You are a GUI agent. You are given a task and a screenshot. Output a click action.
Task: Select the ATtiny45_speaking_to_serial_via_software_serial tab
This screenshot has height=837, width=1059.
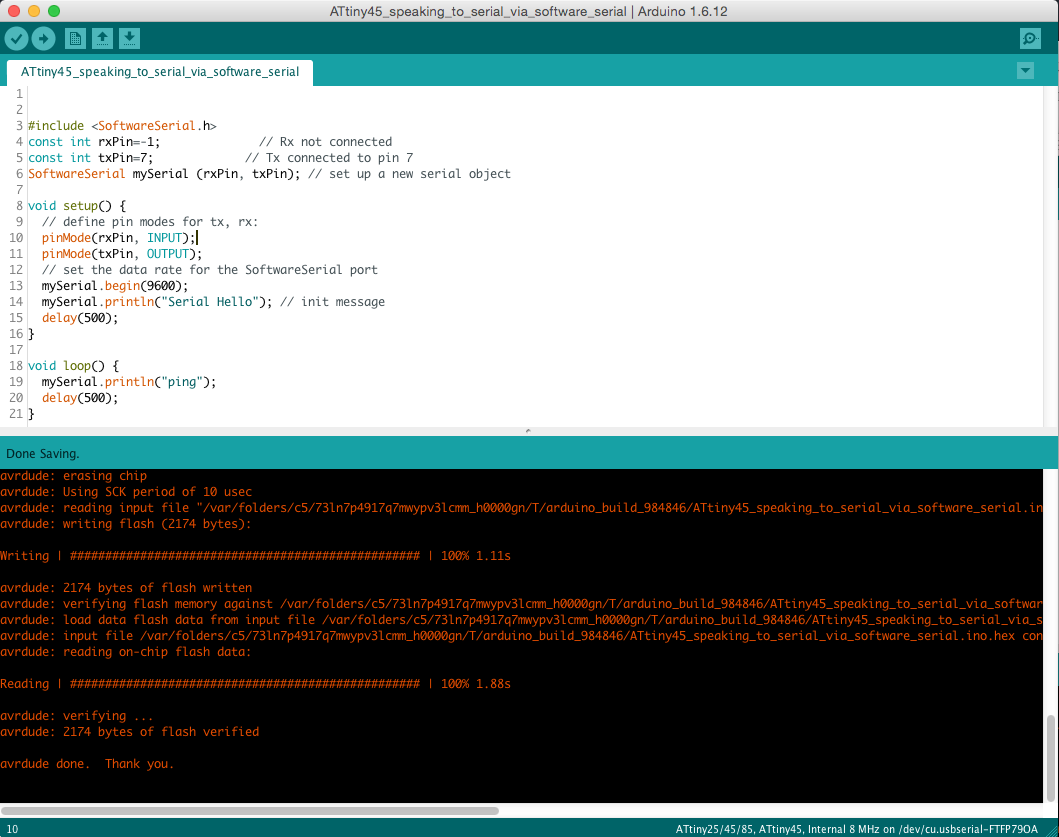click(x=160, y=72)
